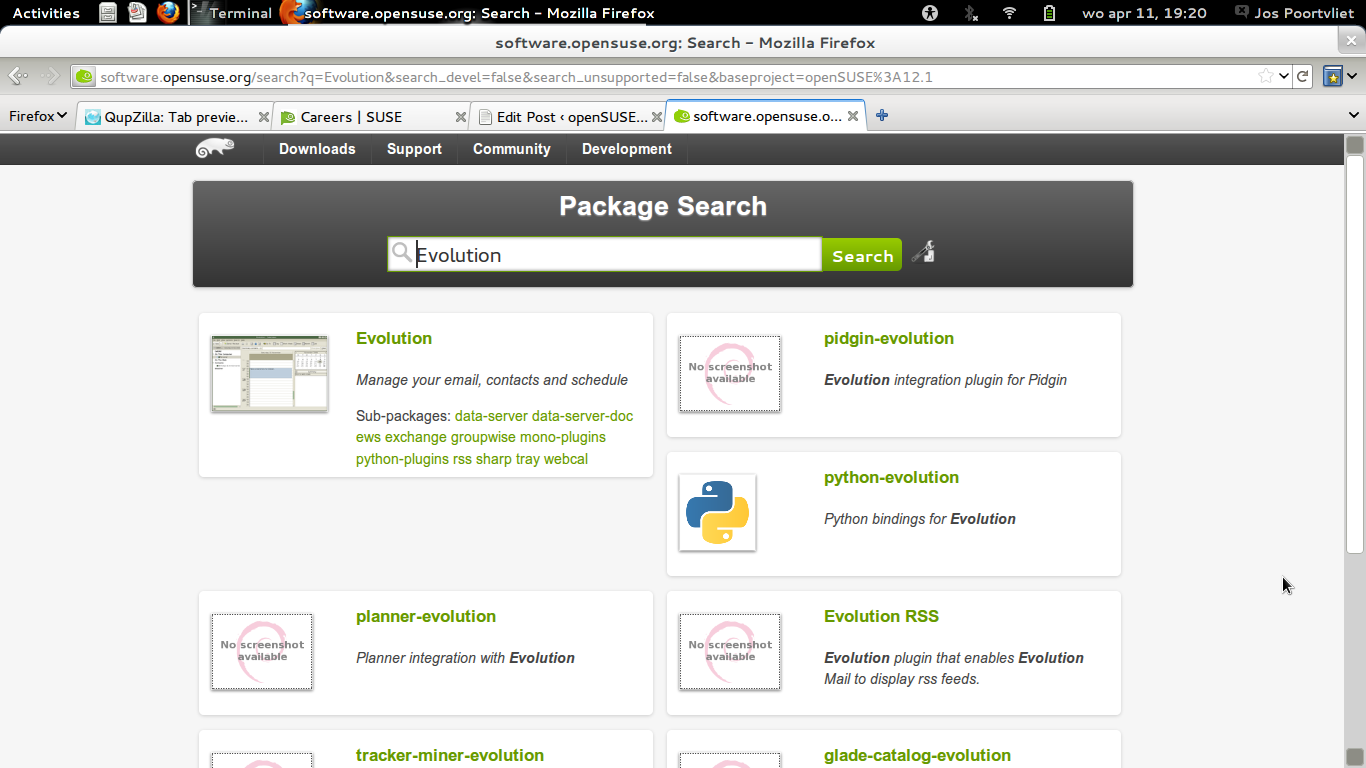Open the bookmarks button dropdown arrow
The height and width of the screenshot is (768, 1366).
(1353, 76)
